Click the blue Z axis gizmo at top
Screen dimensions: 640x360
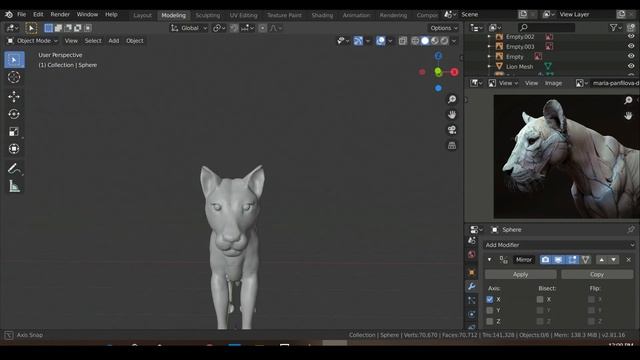tap(438, 56)
